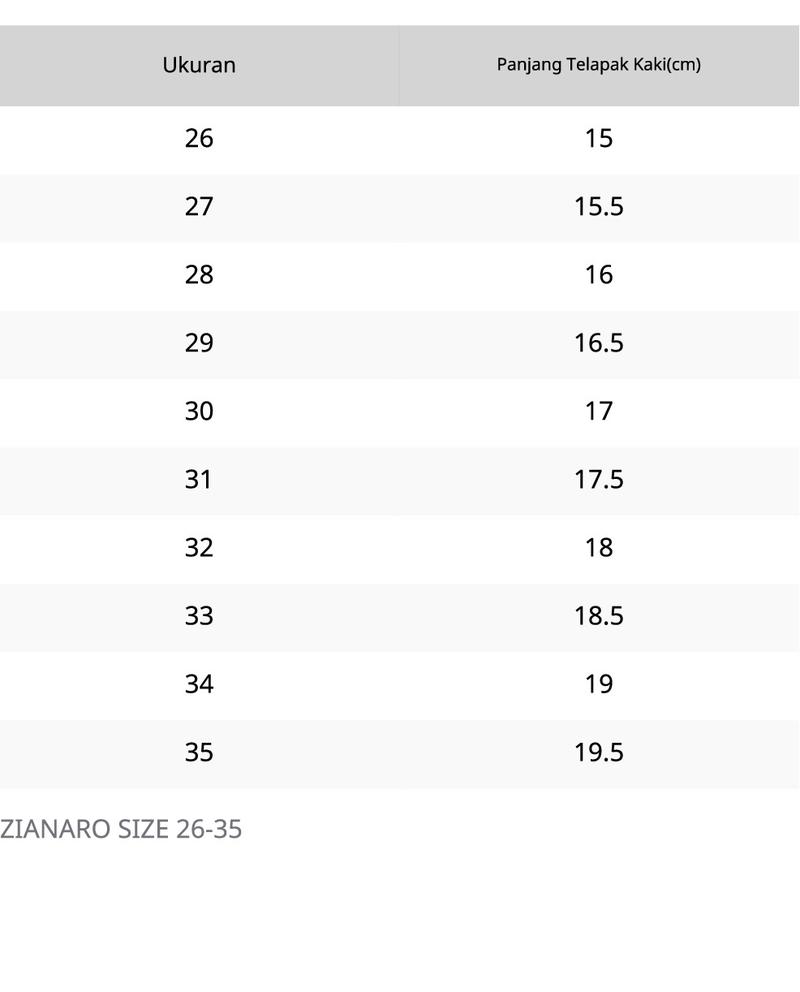Click the Panjang Telapak Kaki(cm) header
Viewport: 800px width, 992px height.
tap(599, 65)
